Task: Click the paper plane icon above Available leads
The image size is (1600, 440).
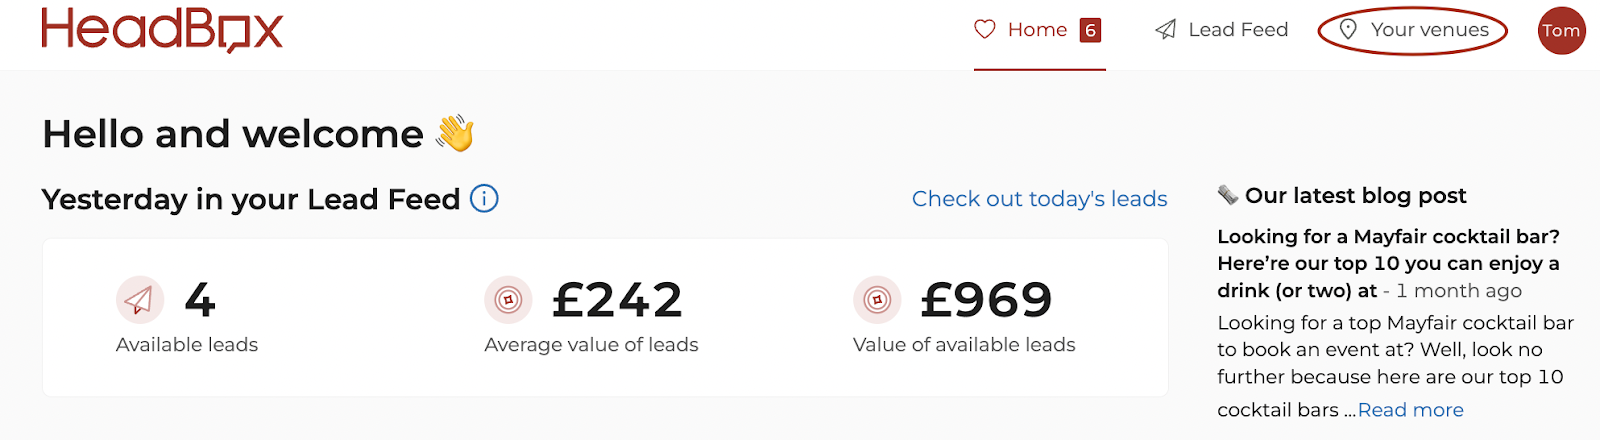Action: click(140, 300)
